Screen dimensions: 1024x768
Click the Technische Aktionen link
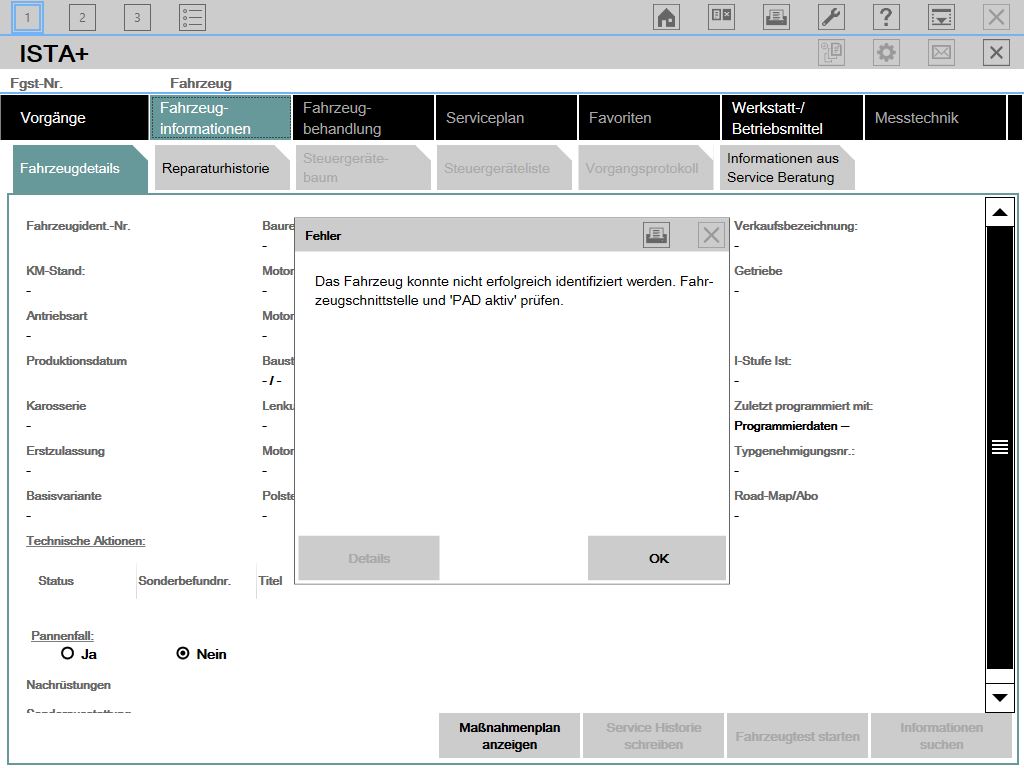tap(86, 541)
